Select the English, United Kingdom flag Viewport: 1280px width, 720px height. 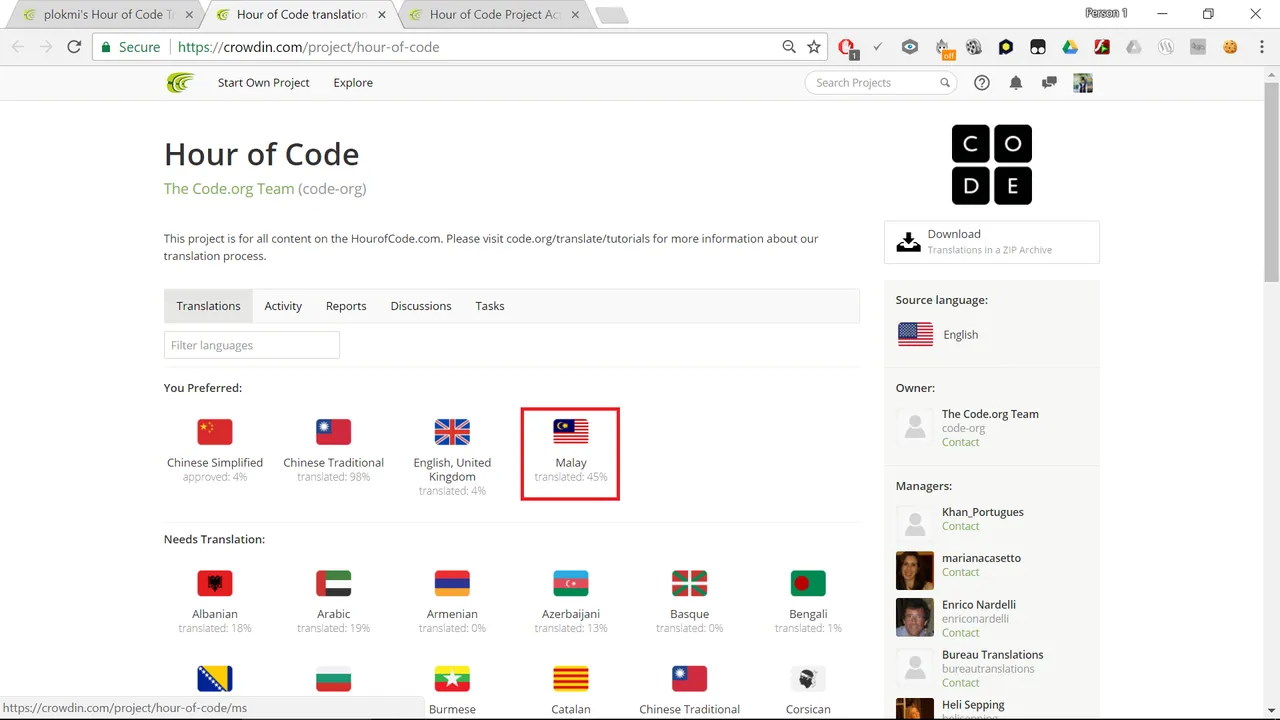(x=452, y=432)
